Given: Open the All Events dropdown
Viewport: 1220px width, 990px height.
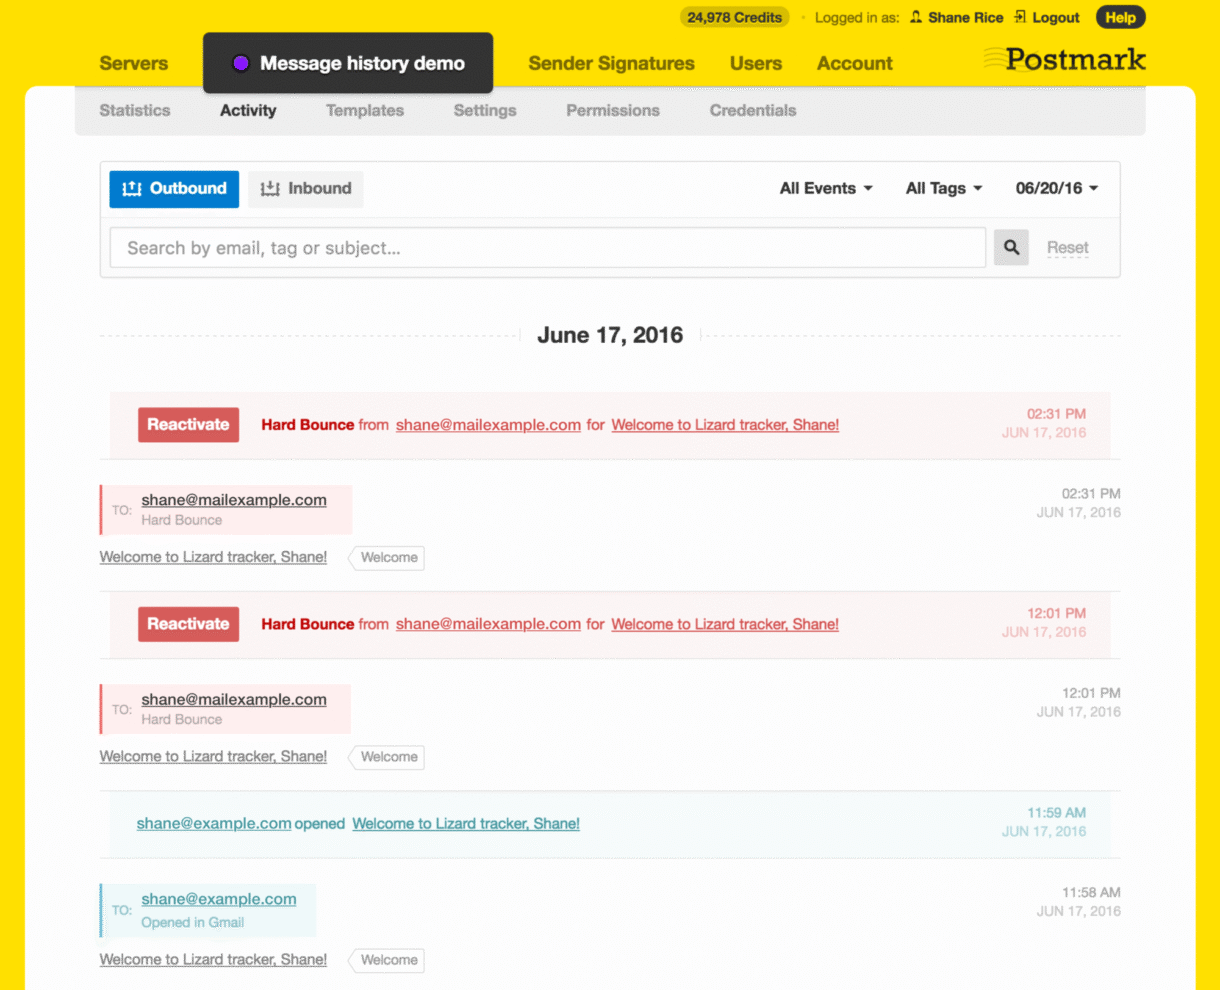Looking at the screenshot, I should (825, 188).
